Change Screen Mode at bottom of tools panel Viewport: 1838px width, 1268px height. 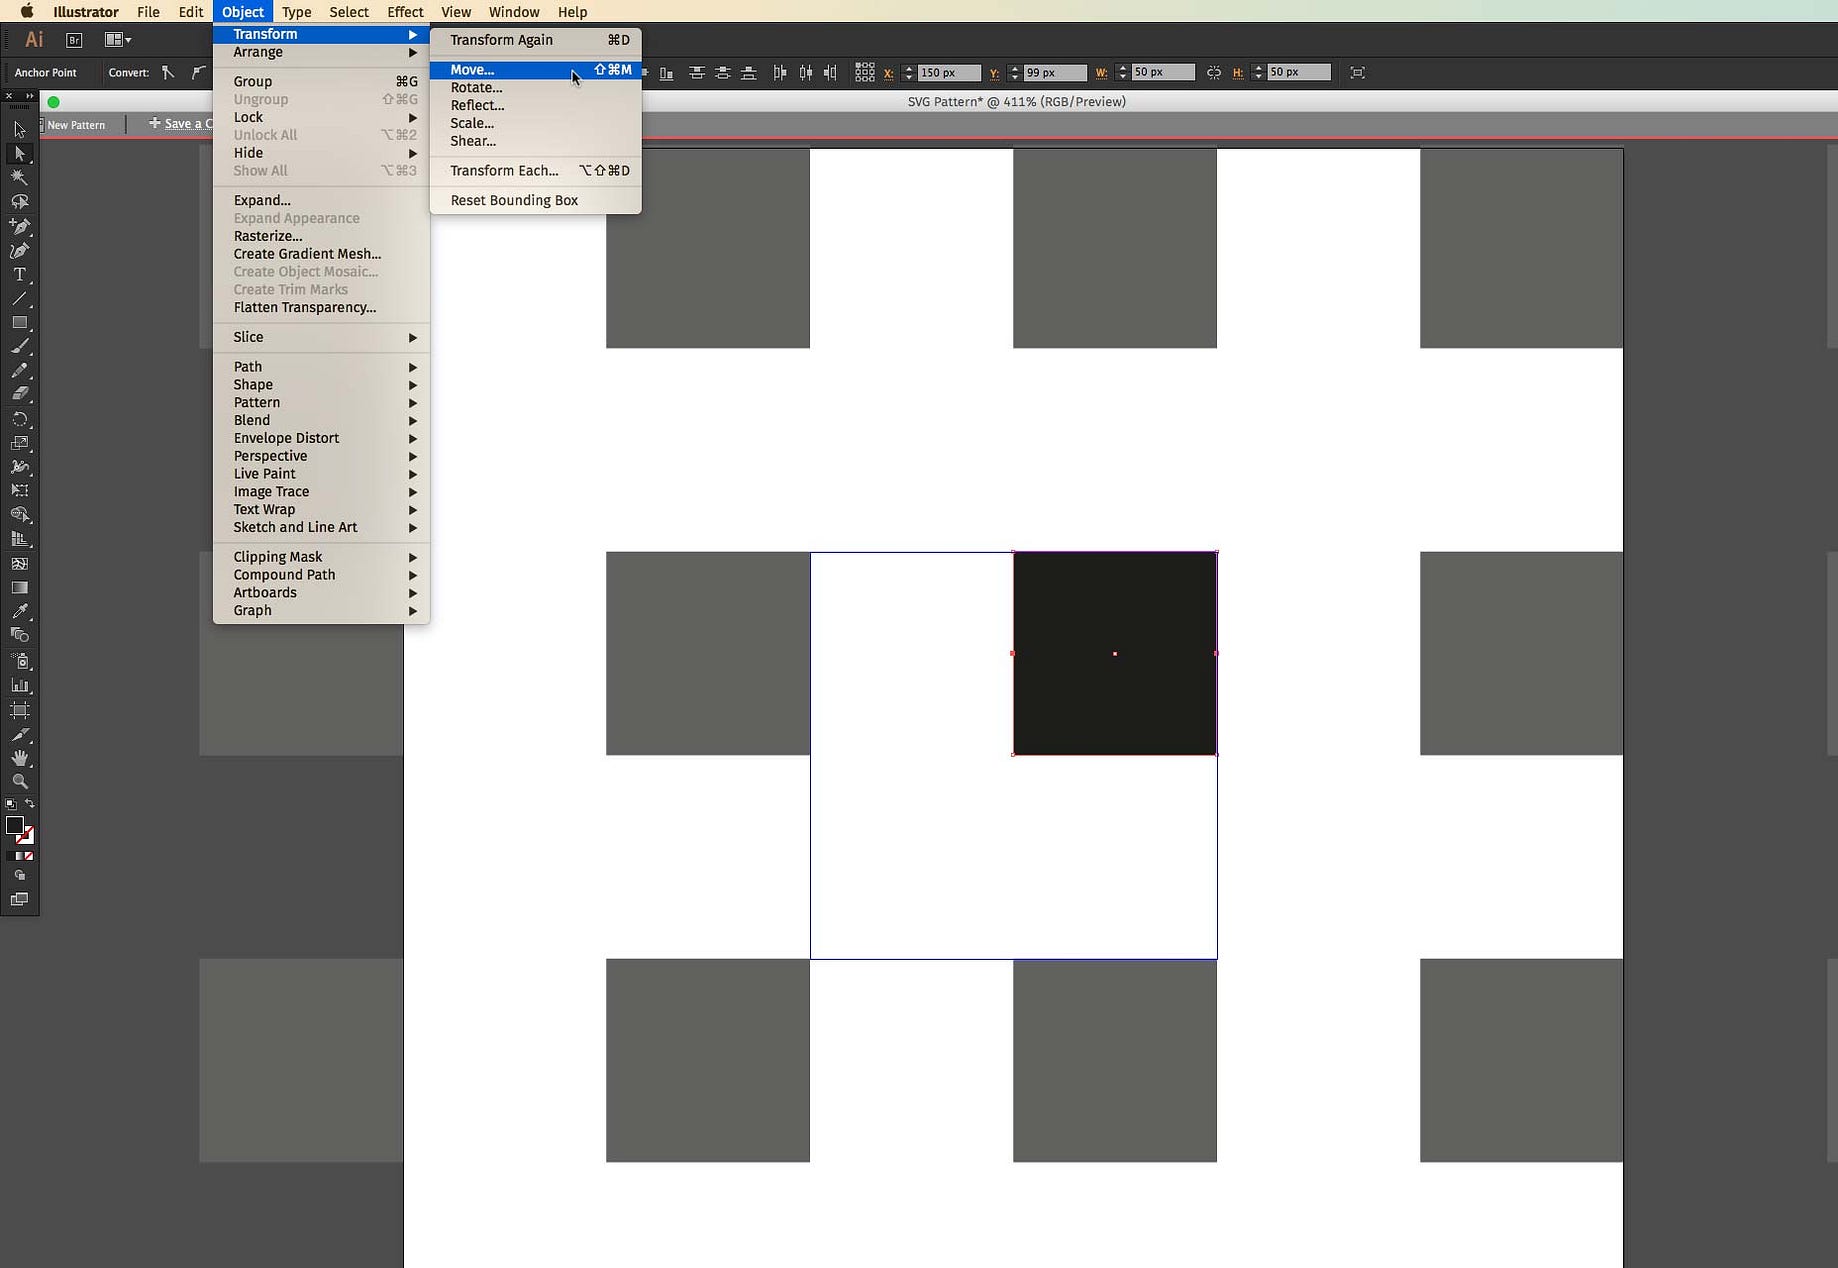pos(19,899)
